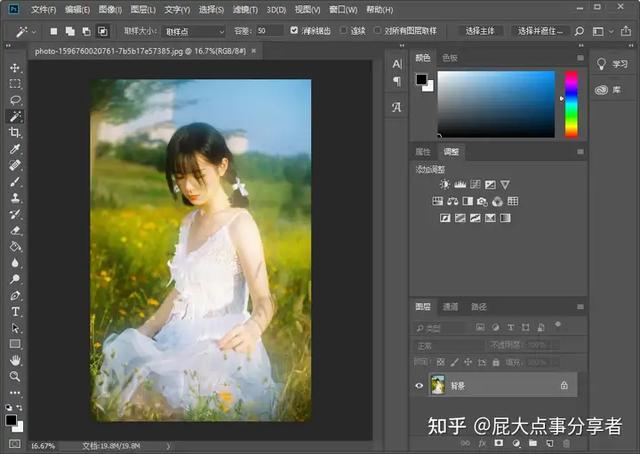This screenshot has width=640, height=454.
Task: Select the Eyedropper tool
Action: click(x=15, y=149)
